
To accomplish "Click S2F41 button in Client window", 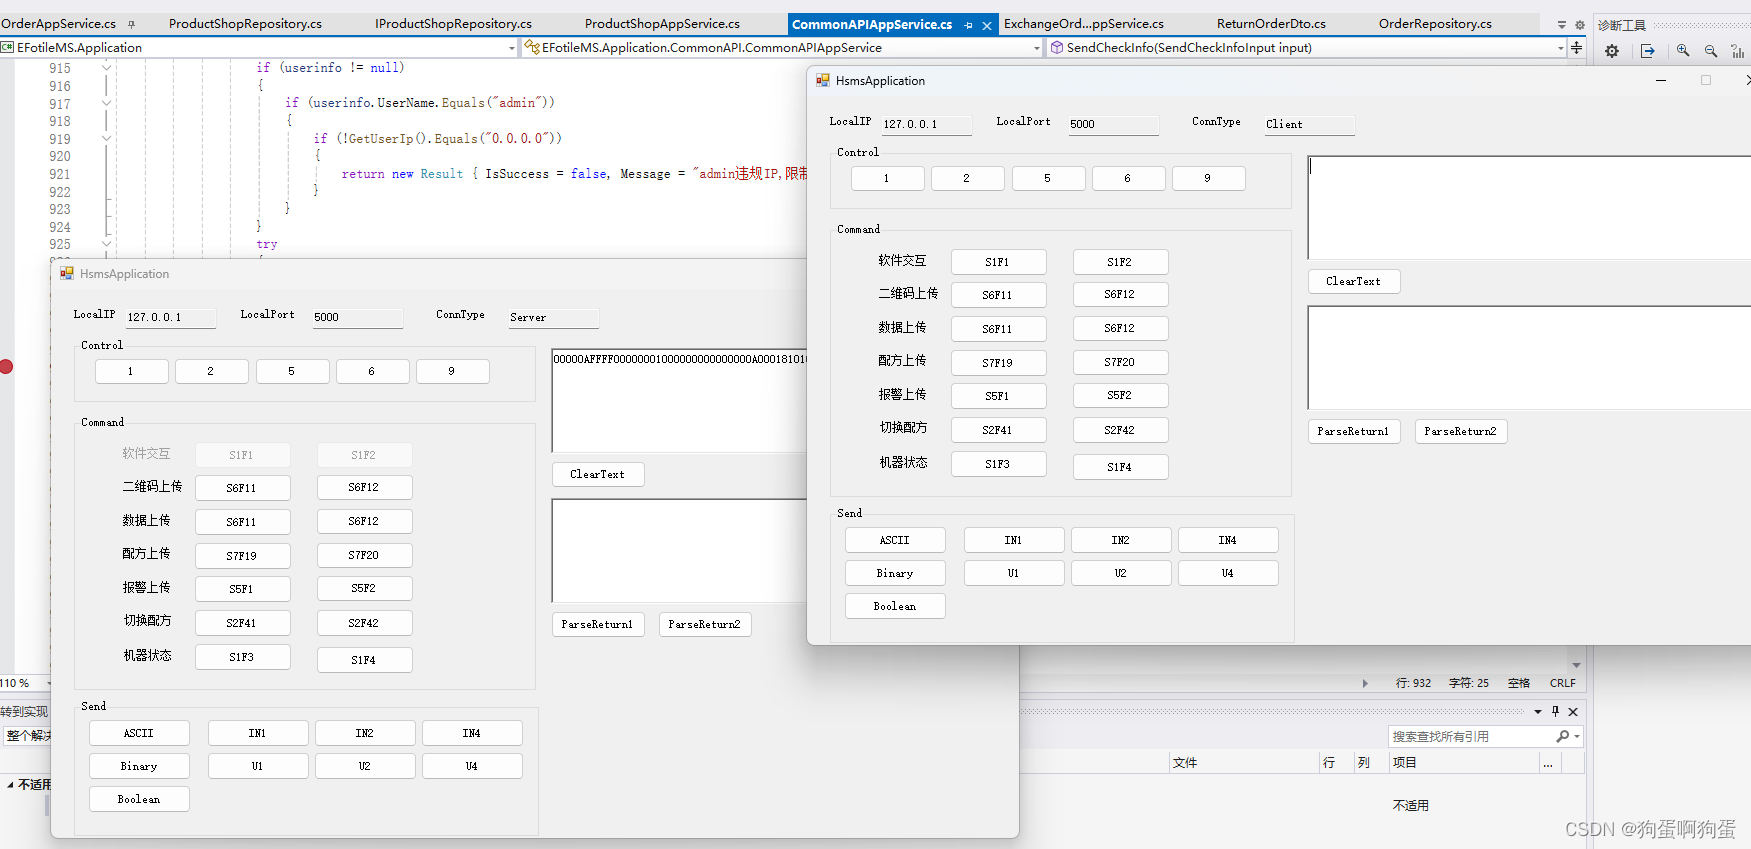I will pos(998,430).
